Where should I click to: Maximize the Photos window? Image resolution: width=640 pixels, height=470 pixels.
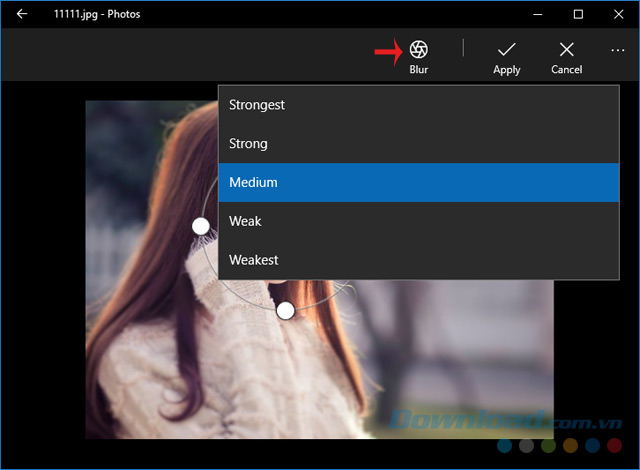point(578,14)
